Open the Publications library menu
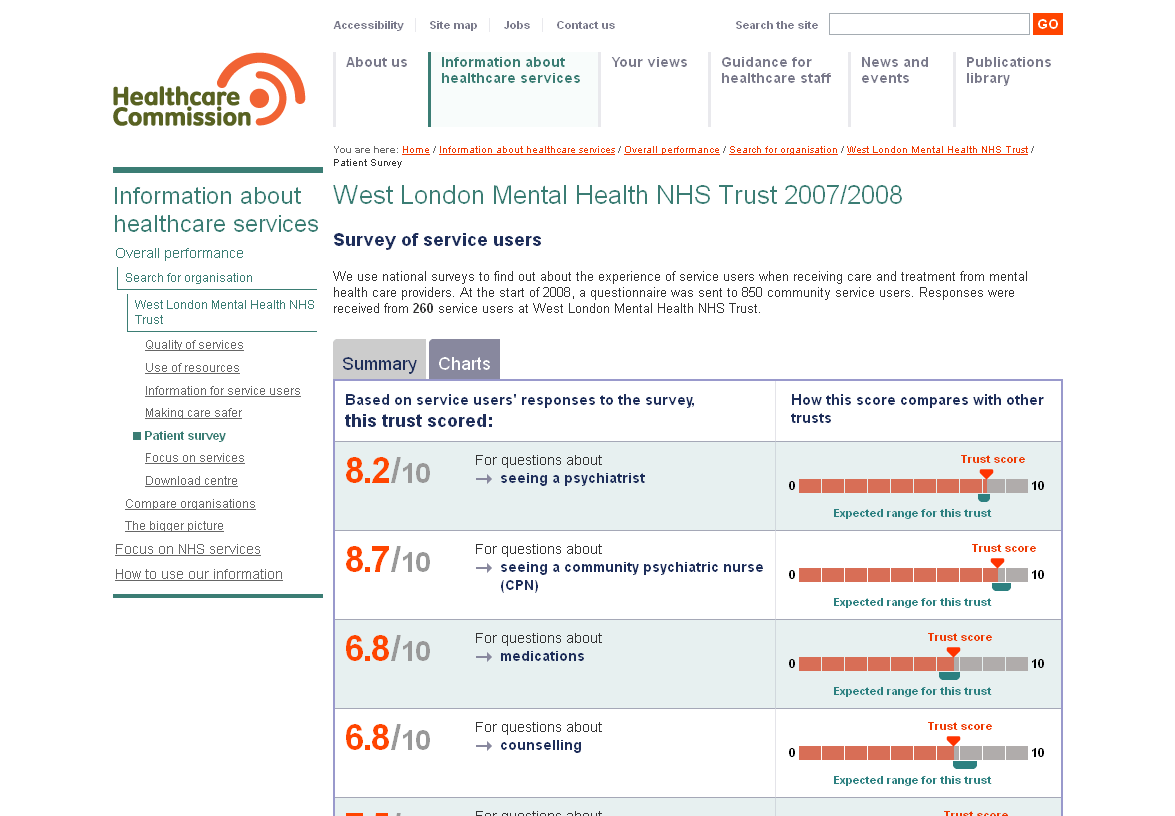The width and height of the screenshot is (1175, 816). pyautogui.click(x=1007, y=70)
